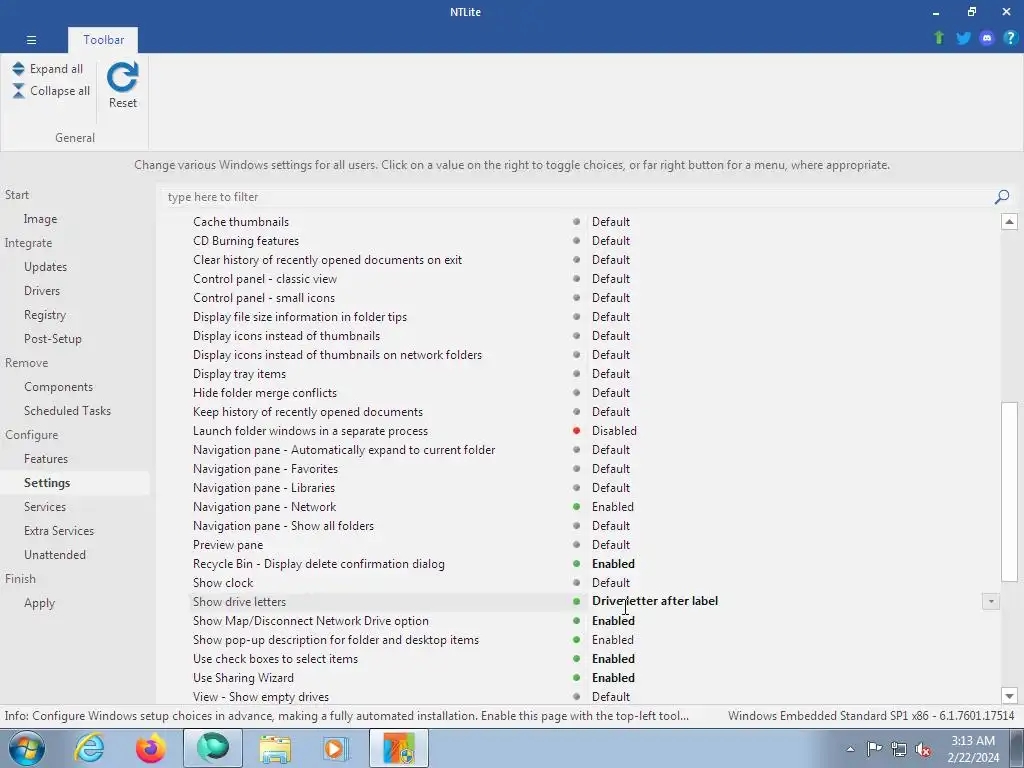Toggle 'Launch folder windows in a separate process' Disabled value
The width and height of the screenshot is (1024, 768).
coord(614,431)
